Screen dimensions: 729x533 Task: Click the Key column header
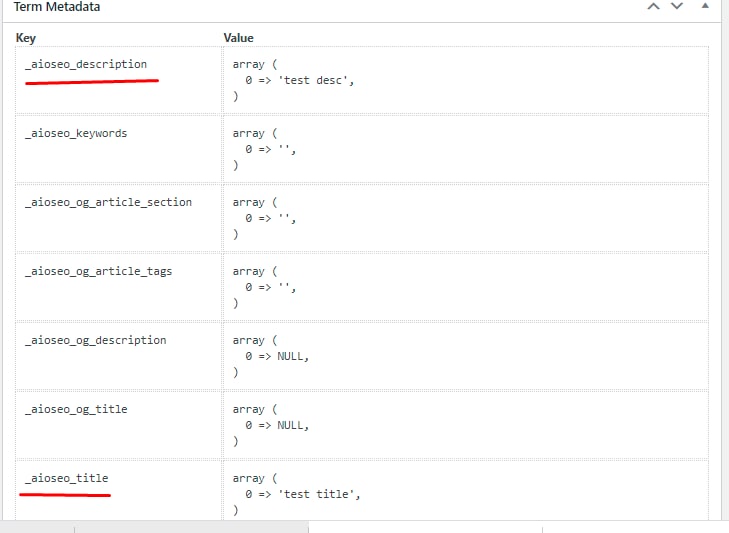pos(26,38)
